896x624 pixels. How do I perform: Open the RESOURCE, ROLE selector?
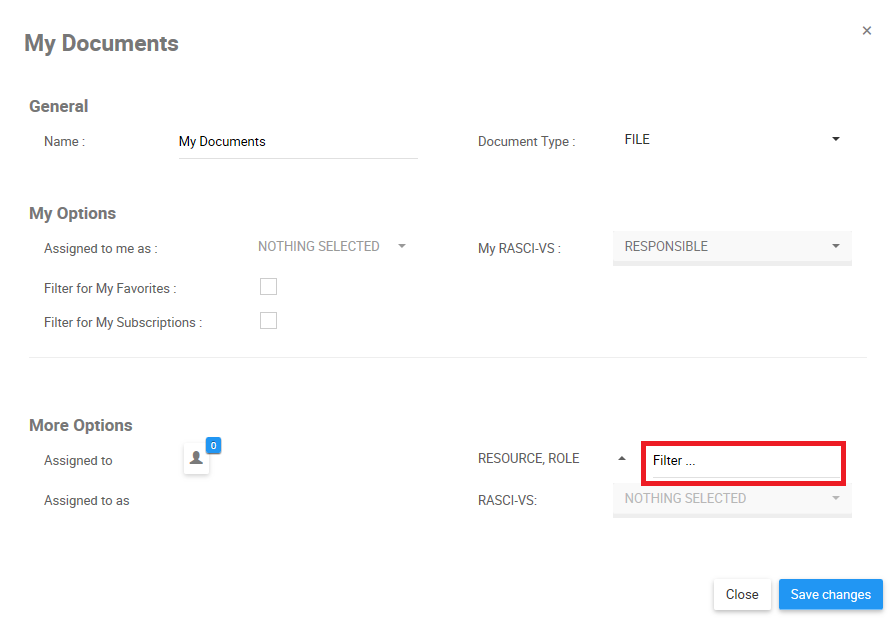(529, 459)
